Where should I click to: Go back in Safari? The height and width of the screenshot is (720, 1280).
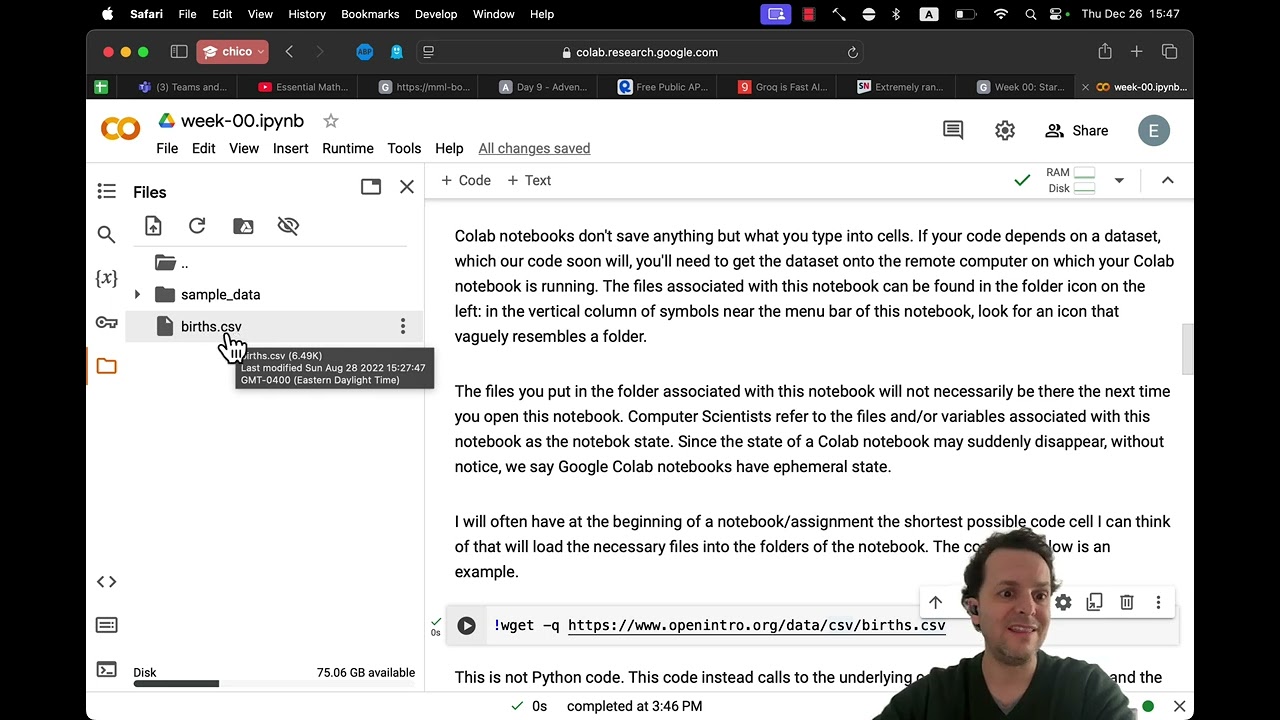[289, 52]
